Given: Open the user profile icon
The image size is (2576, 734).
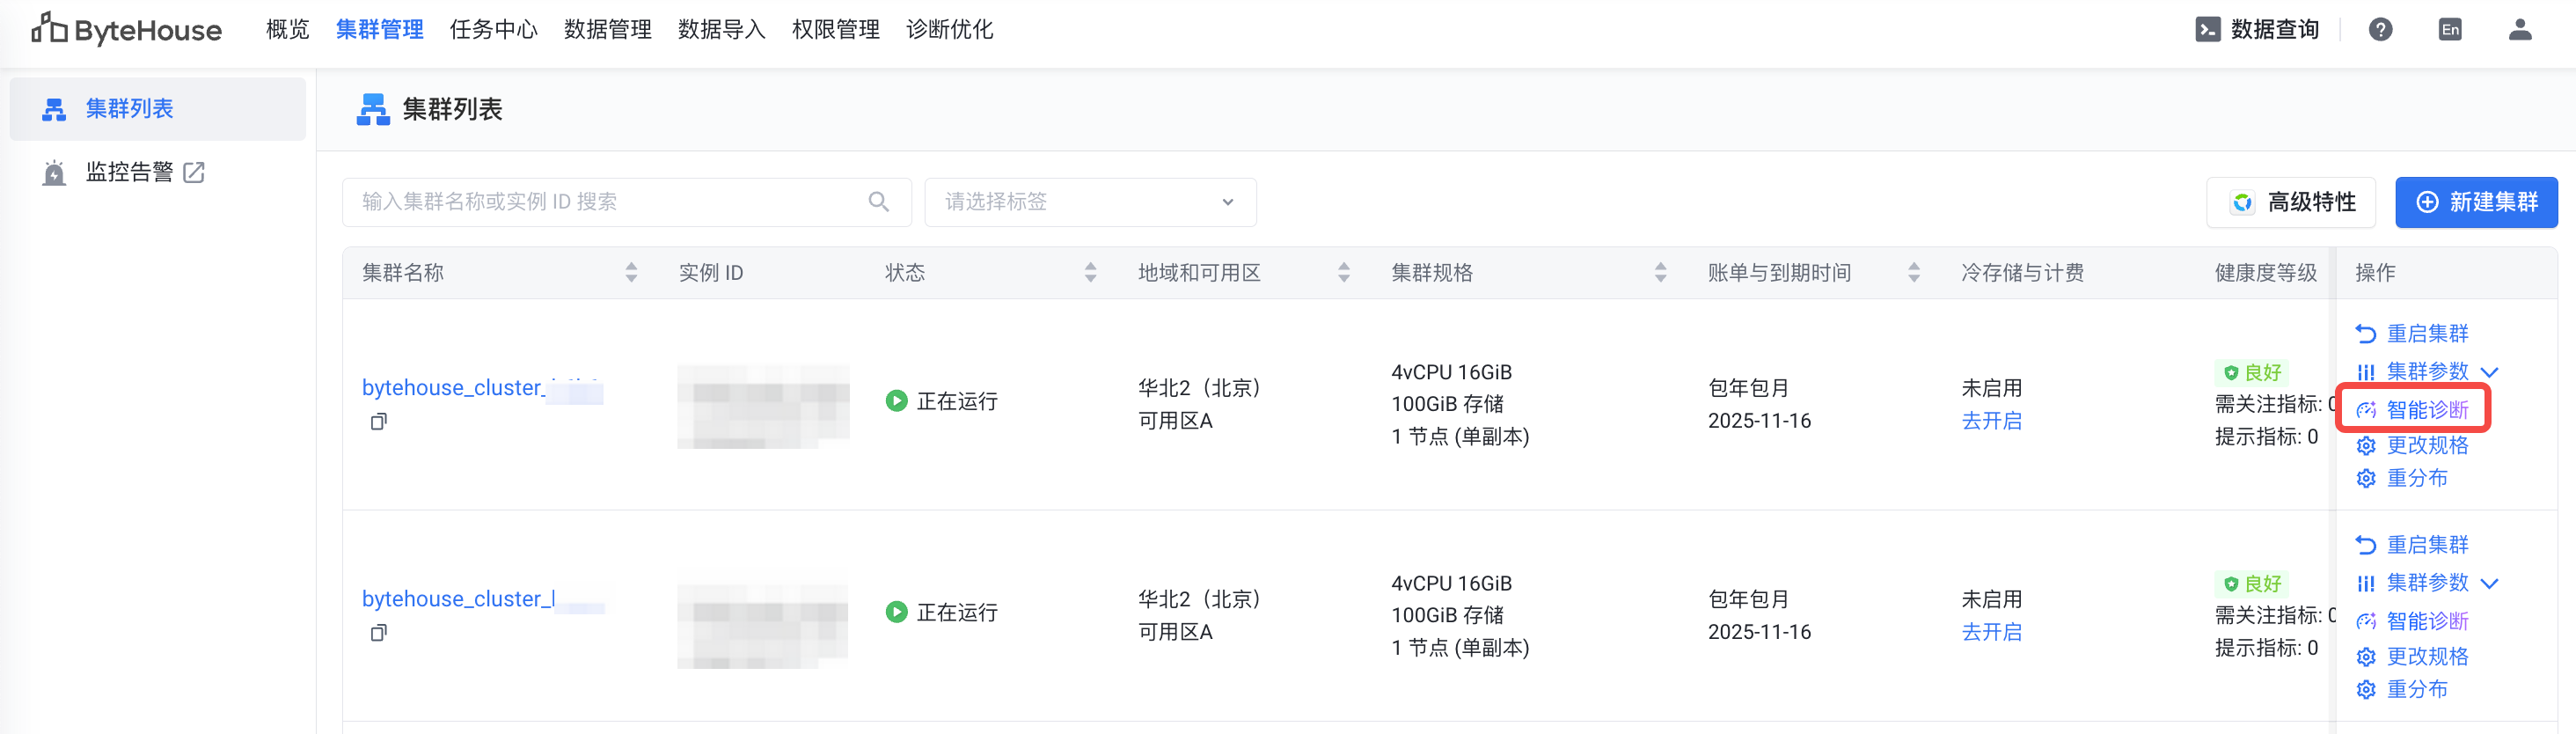Looking at the screenshot, I should (2520, 30).
